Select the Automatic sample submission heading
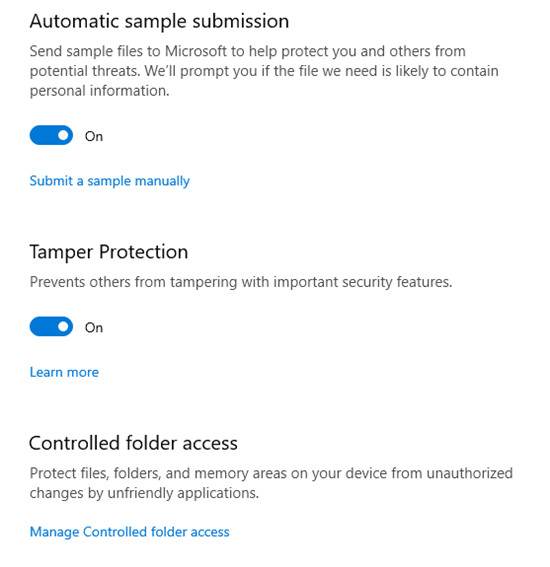 point(159,21)
